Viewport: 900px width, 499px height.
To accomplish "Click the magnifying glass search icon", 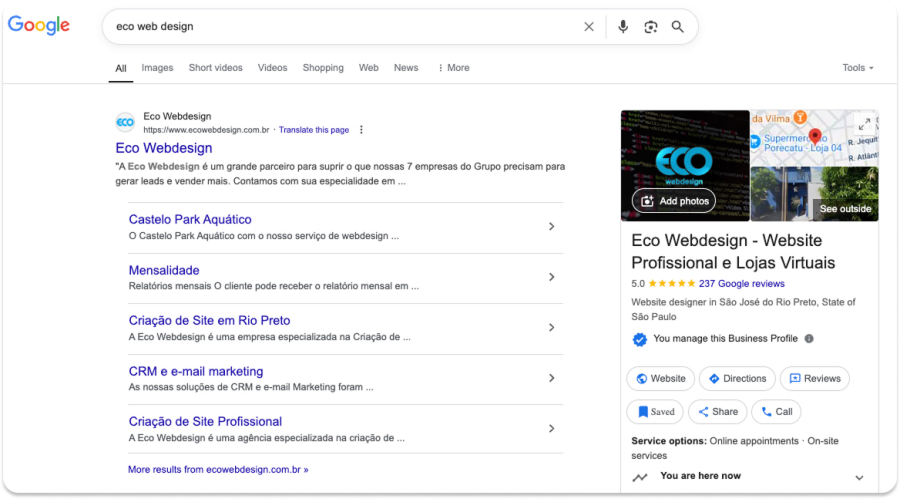I will click(x=677, y=26).
